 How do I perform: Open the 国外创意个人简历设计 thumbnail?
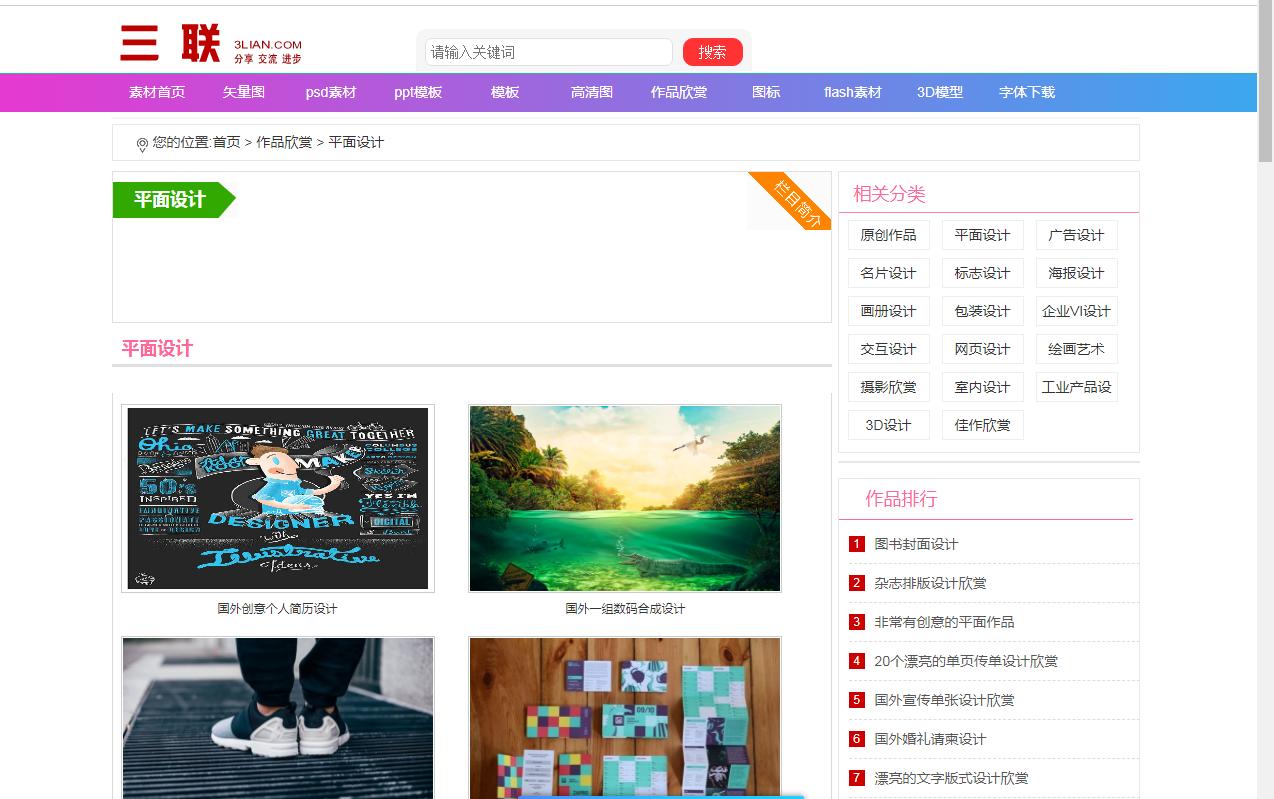pos(277,498)
